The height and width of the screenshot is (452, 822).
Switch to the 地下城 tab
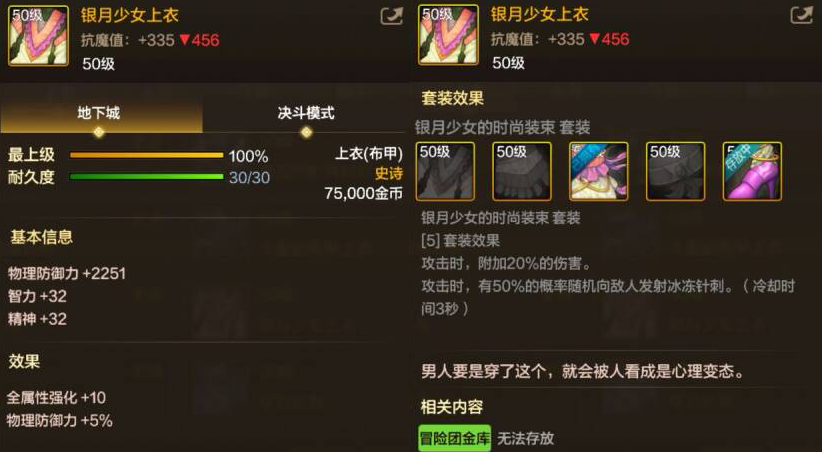[x=101, y=114]
